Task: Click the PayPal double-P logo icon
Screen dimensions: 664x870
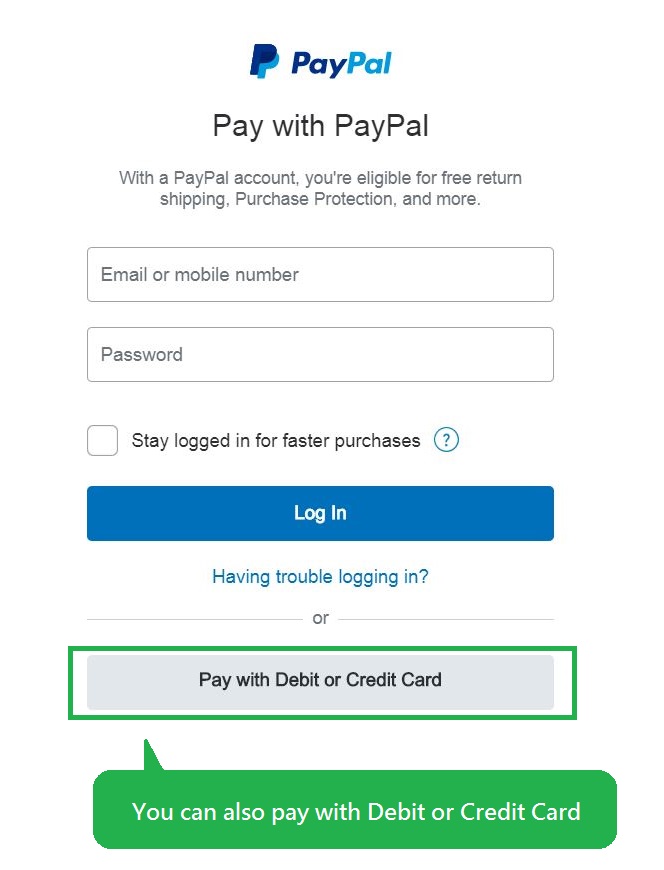Action: pyautogui.click(x=264, y=61)
